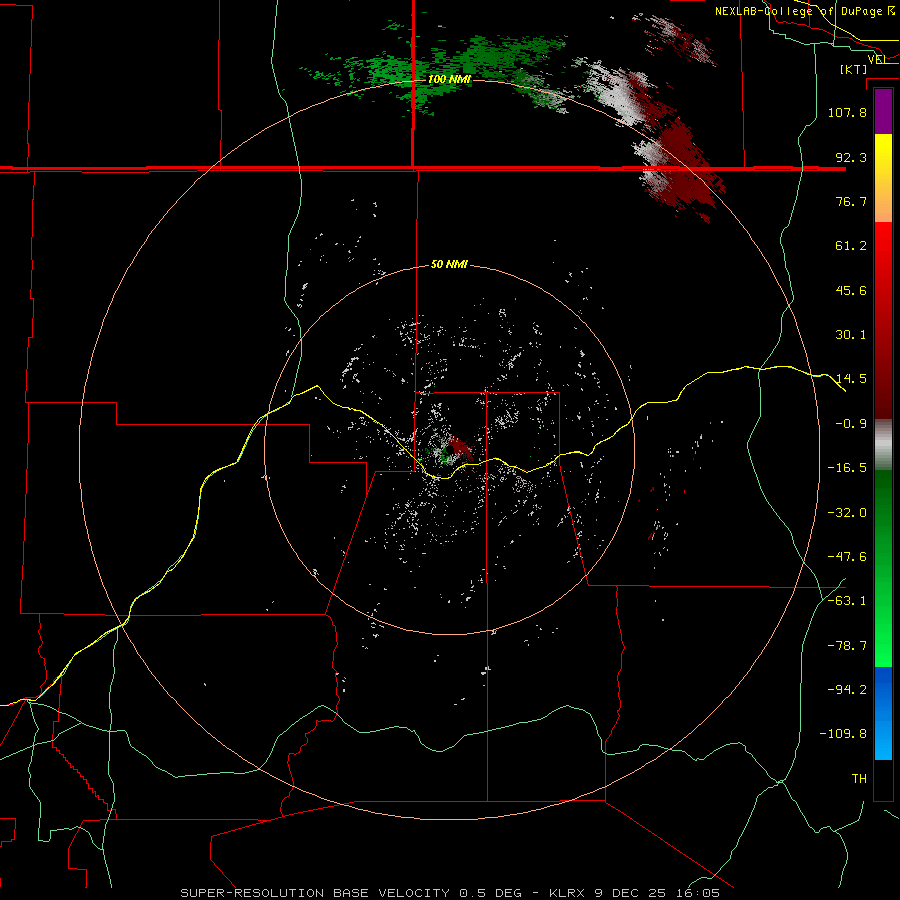
Task: Click the red-green velocity couplet at radar center
Action: point(449,449)
